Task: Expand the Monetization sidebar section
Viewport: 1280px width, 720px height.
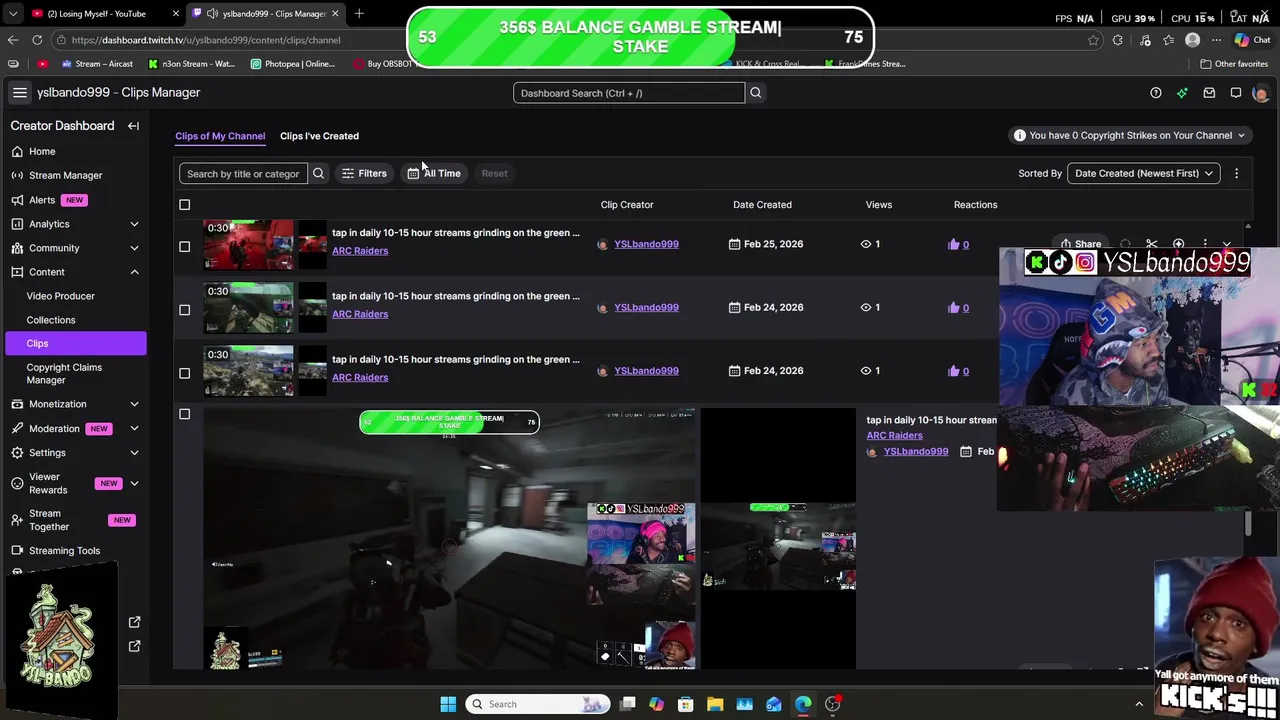Action: pyautogui.click(x=134, y=404)
